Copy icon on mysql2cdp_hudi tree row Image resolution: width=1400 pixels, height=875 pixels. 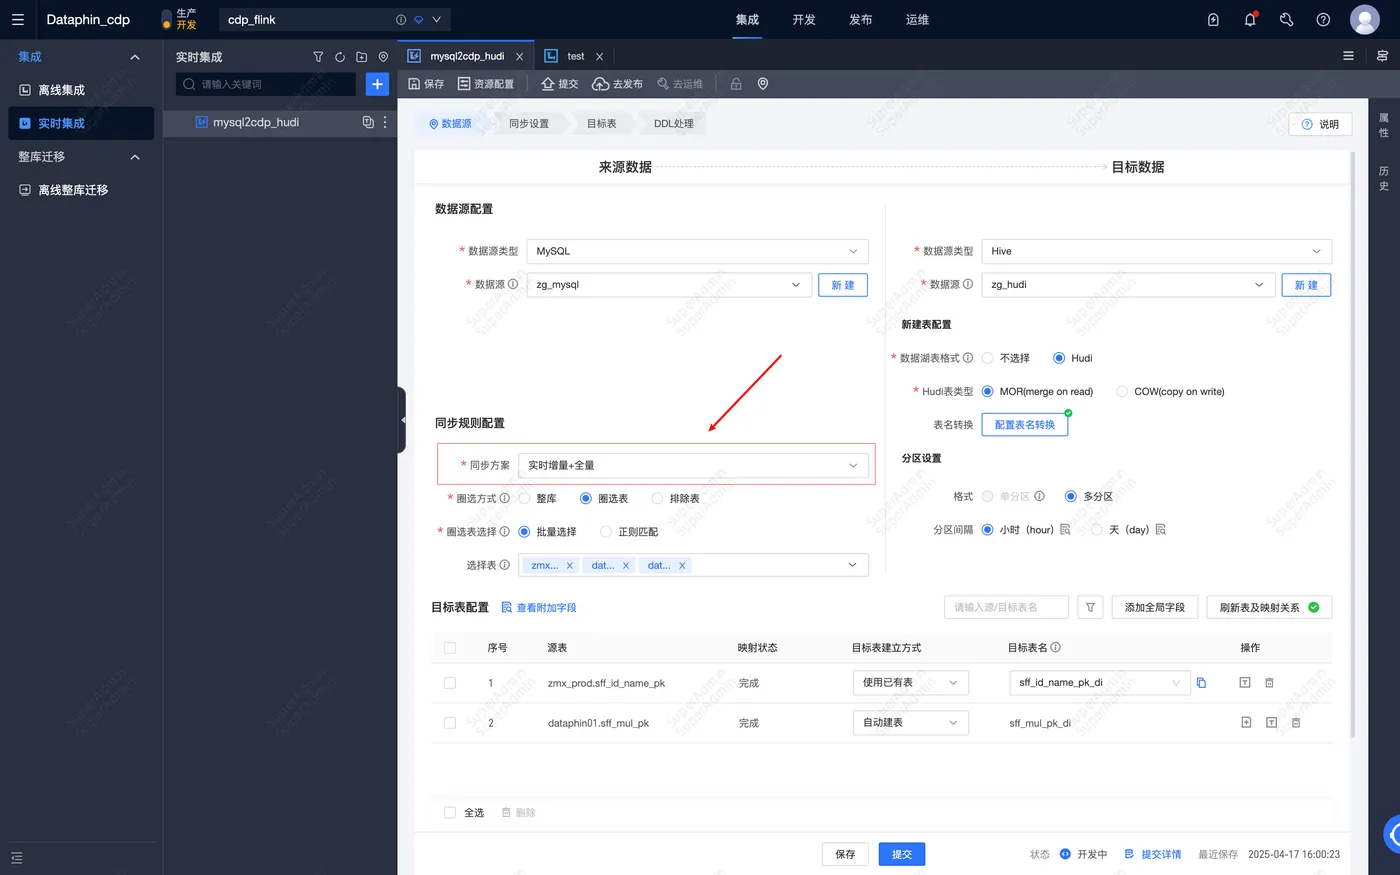click(368, 122)
